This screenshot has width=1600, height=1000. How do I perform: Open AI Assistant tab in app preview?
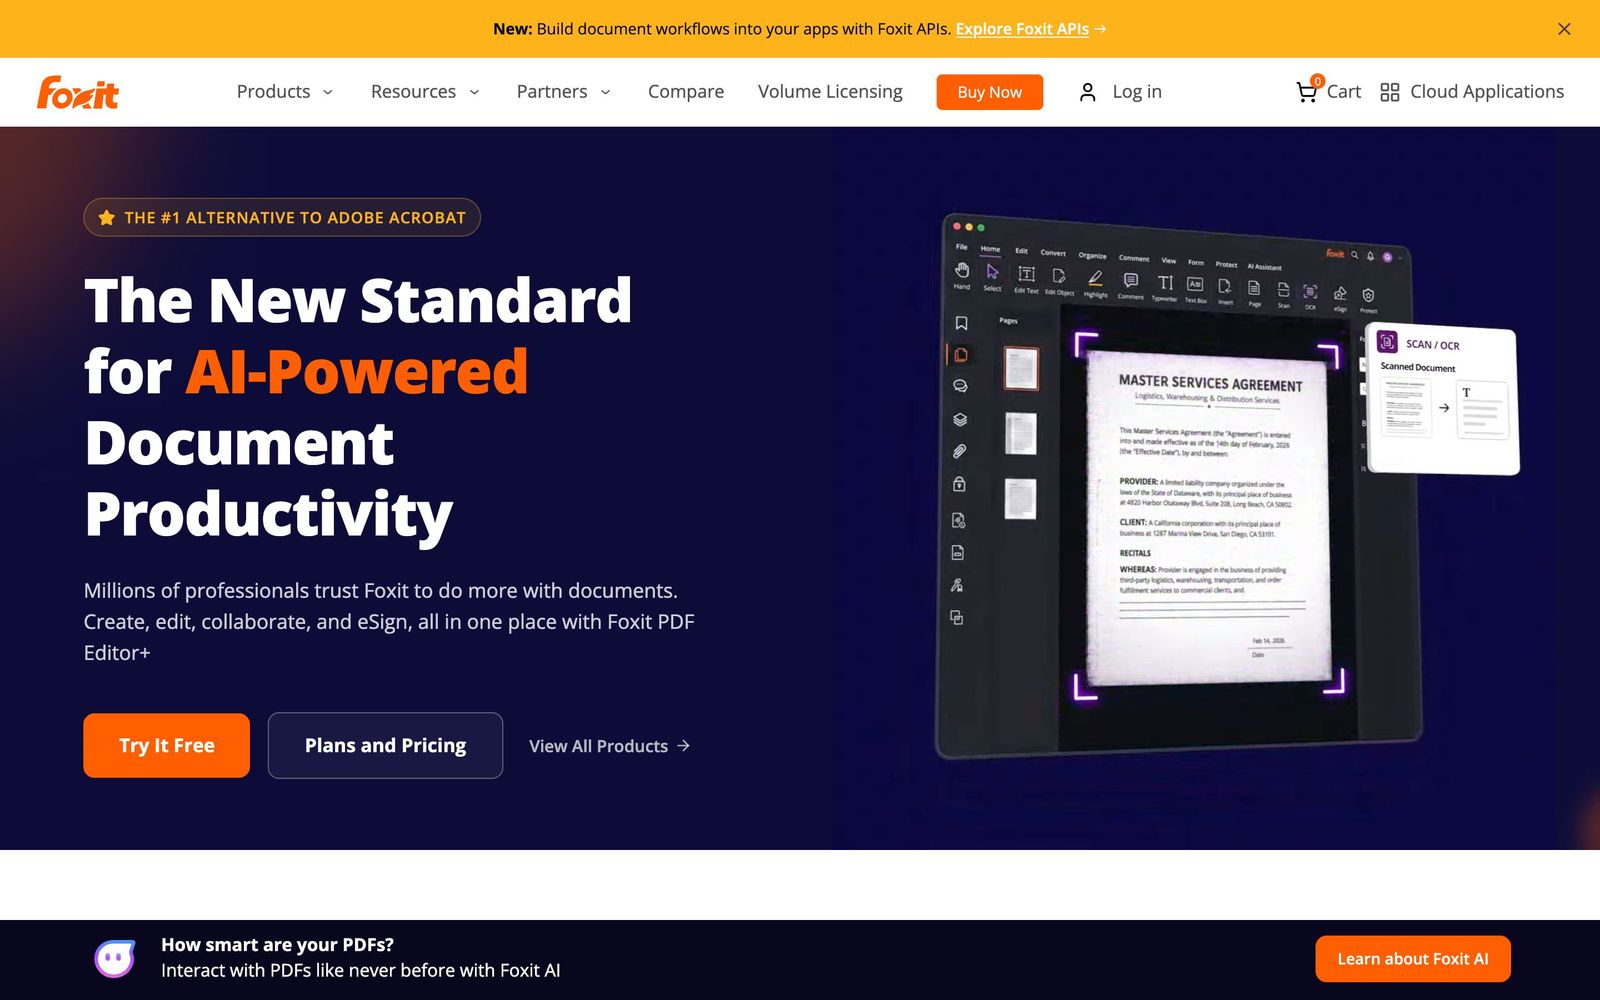[x=1264, y=267]
